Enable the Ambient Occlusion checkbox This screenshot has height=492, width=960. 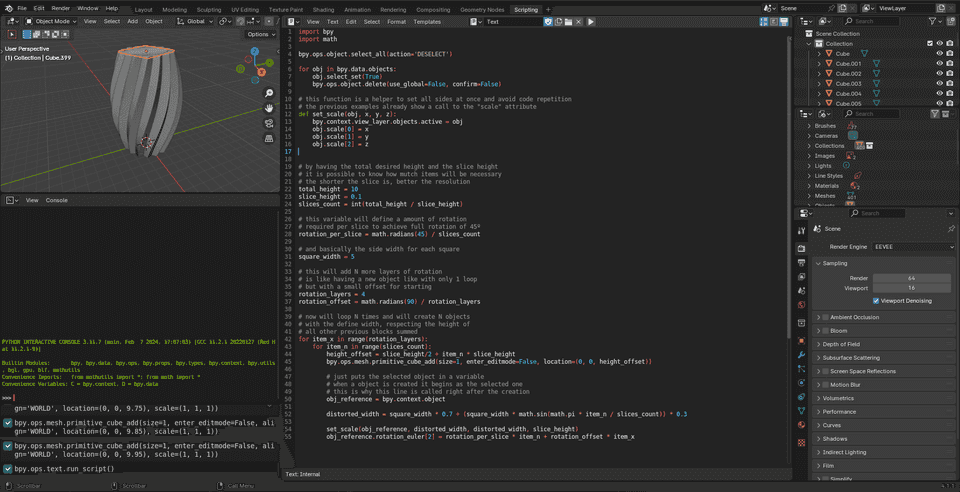(825, 317)
